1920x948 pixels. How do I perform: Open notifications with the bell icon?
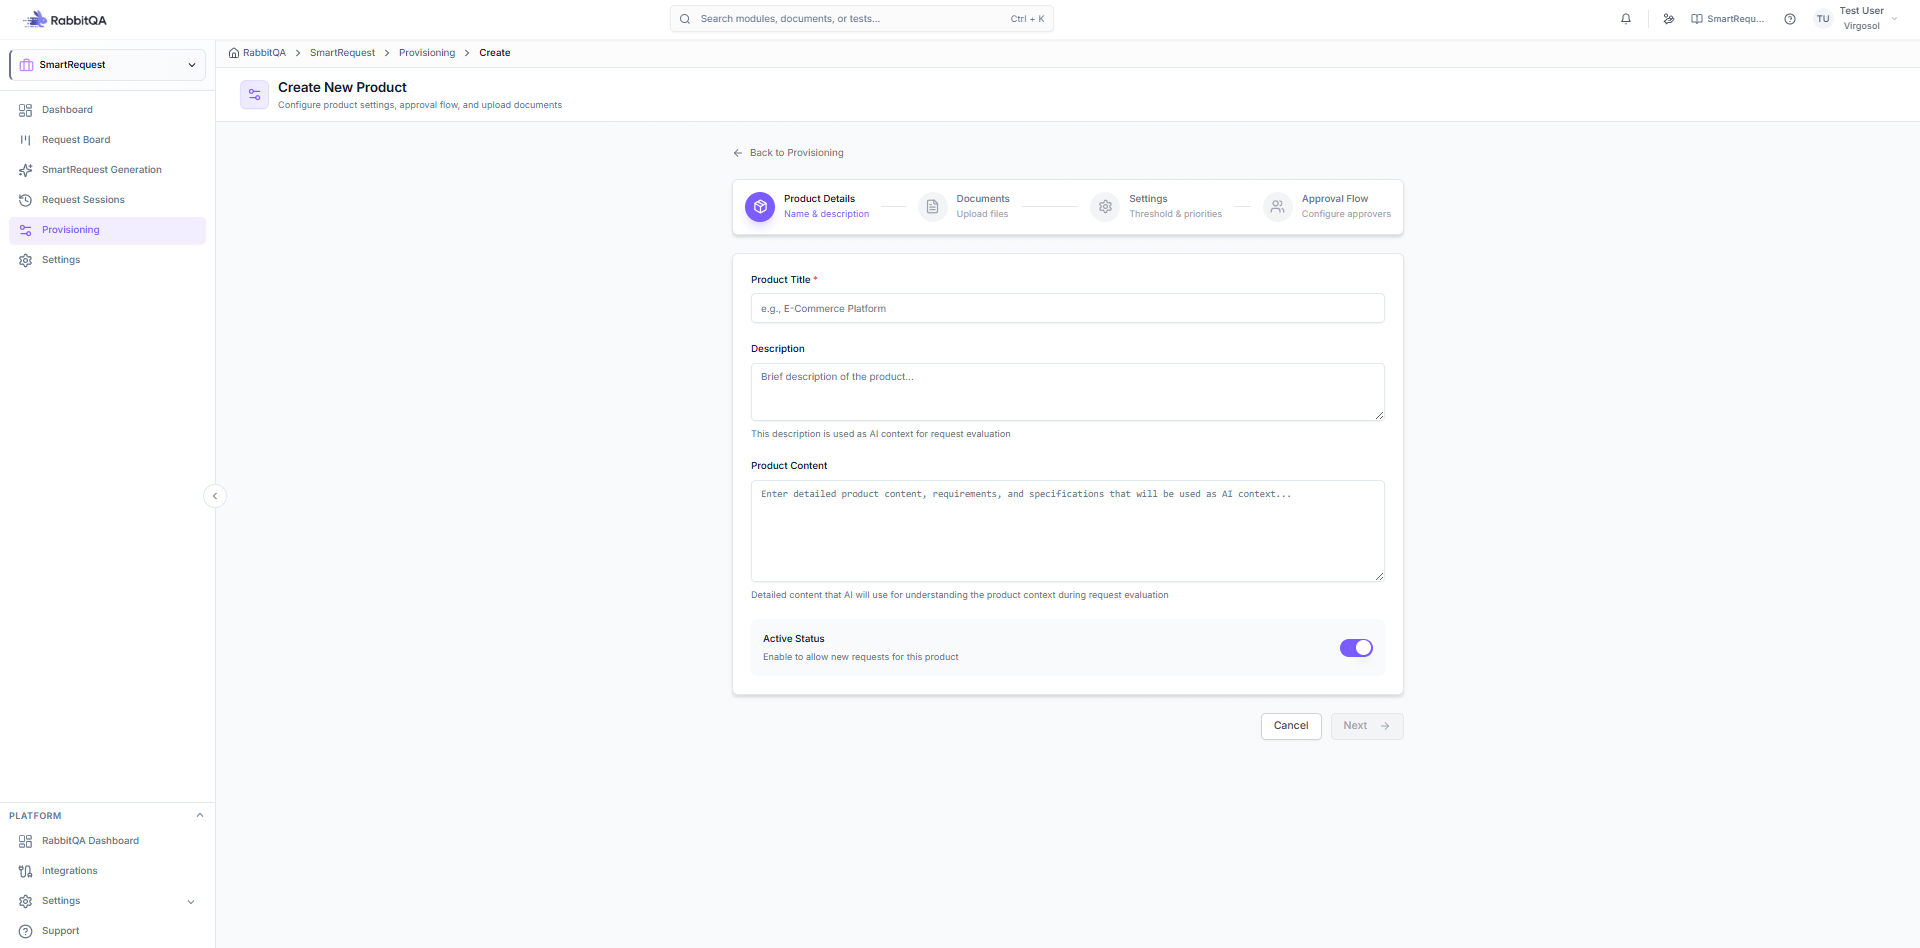[x=1626, y=19]
